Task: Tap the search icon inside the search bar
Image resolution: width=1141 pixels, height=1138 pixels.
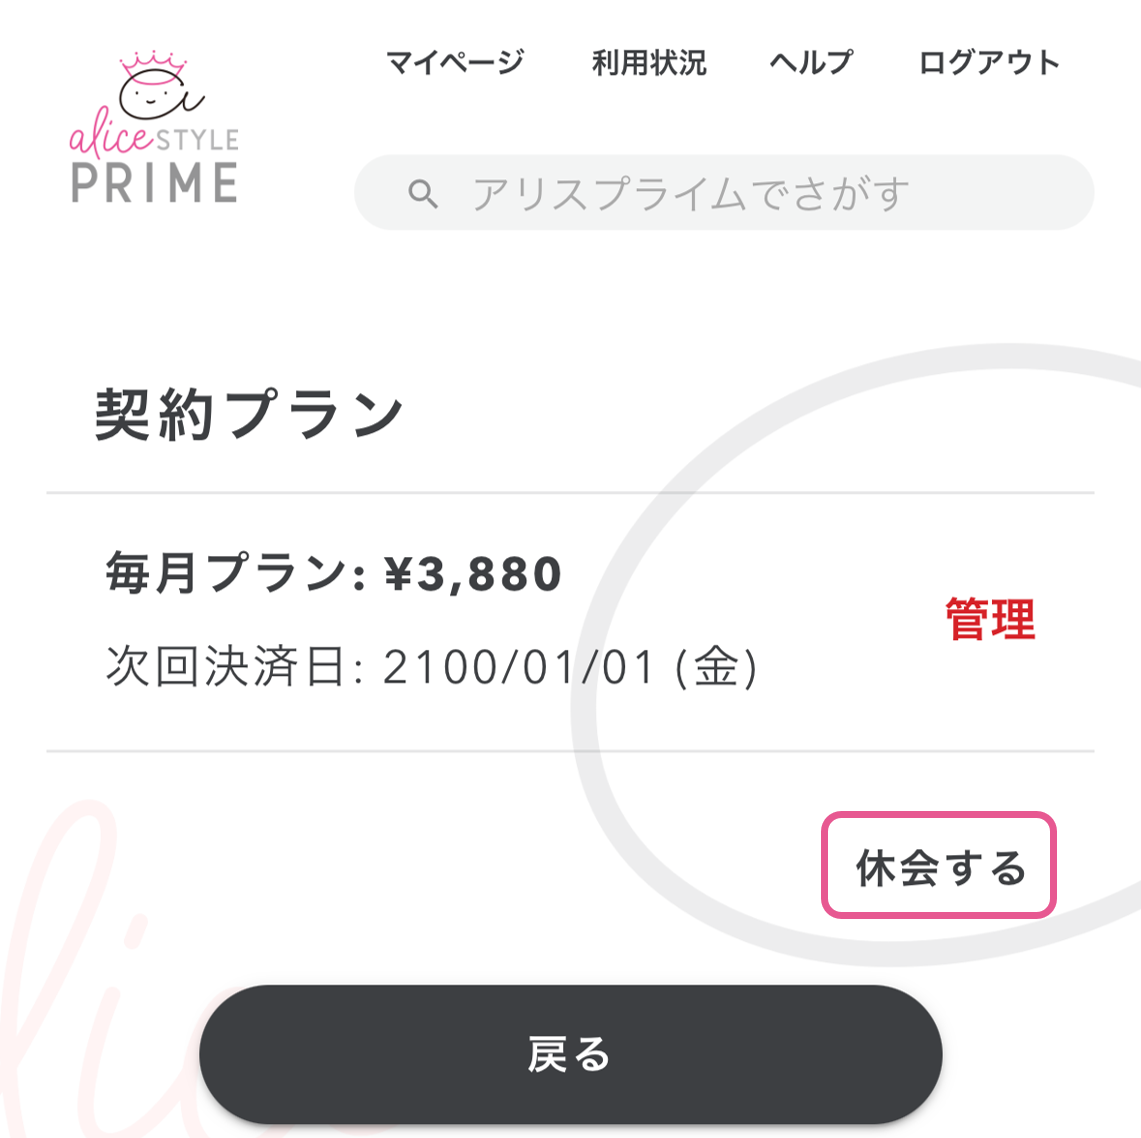Action: (x=424, y=191)
